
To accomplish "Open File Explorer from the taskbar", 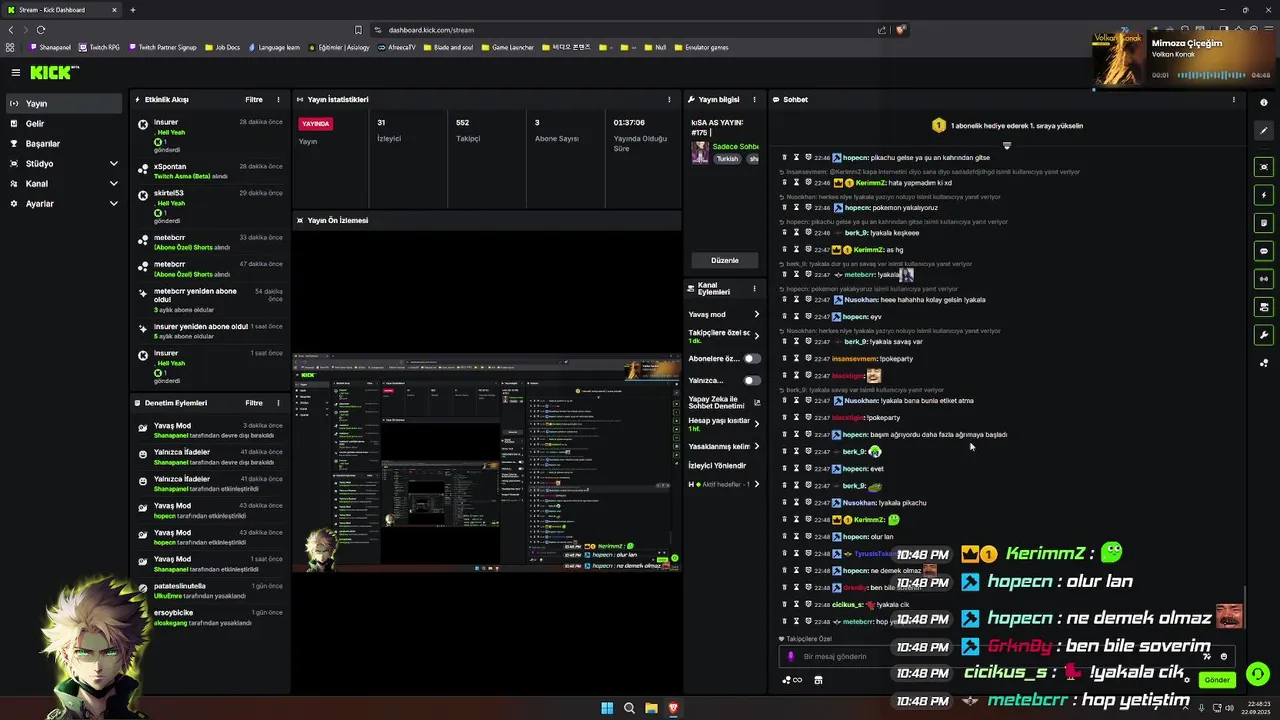I will pos(651,708).
